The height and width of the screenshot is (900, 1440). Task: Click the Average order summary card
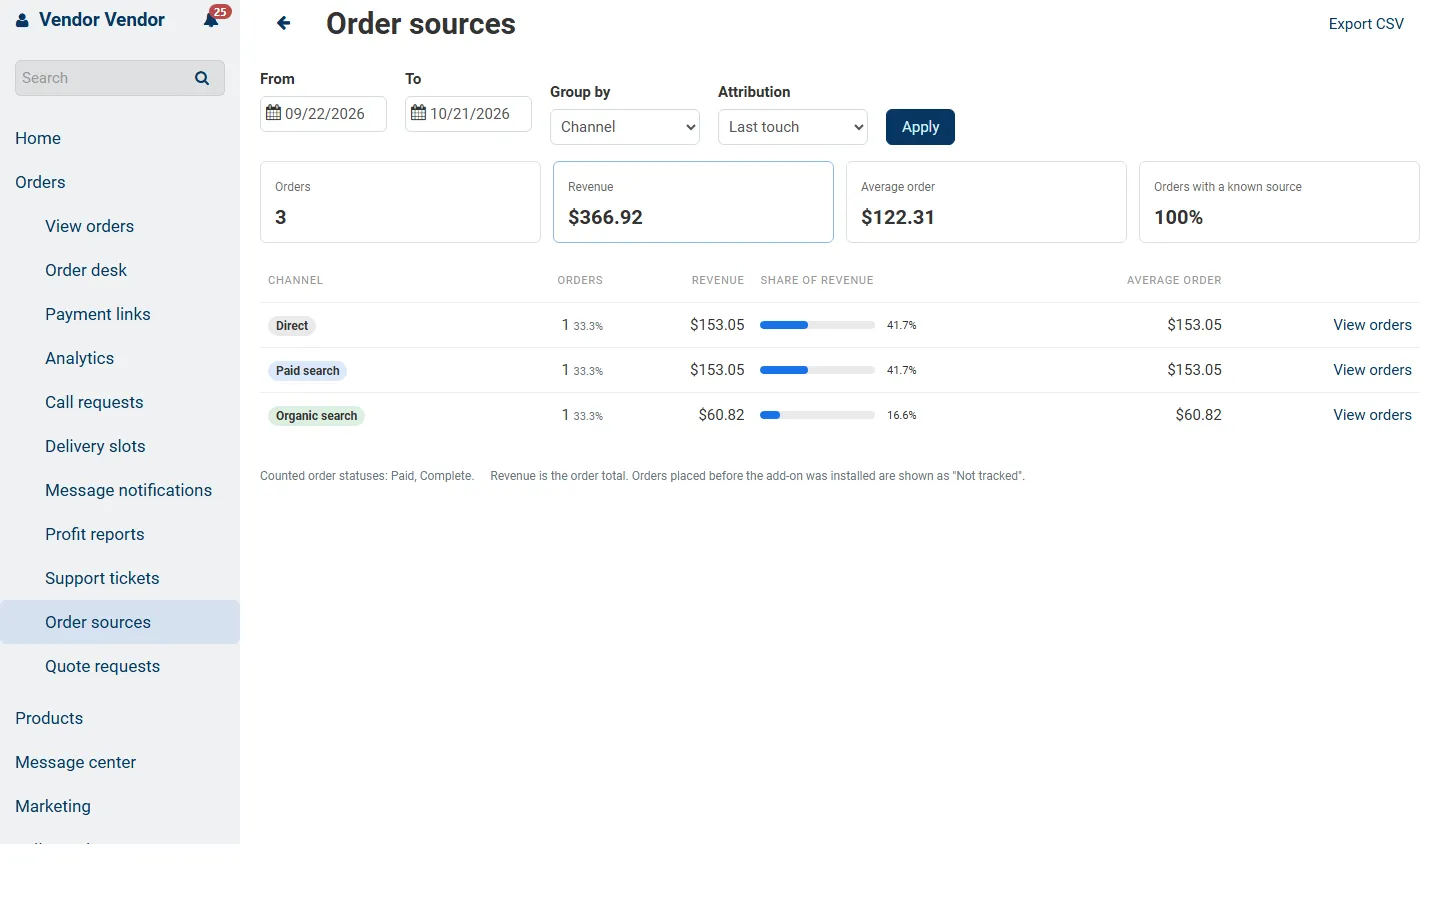(986, 202)
